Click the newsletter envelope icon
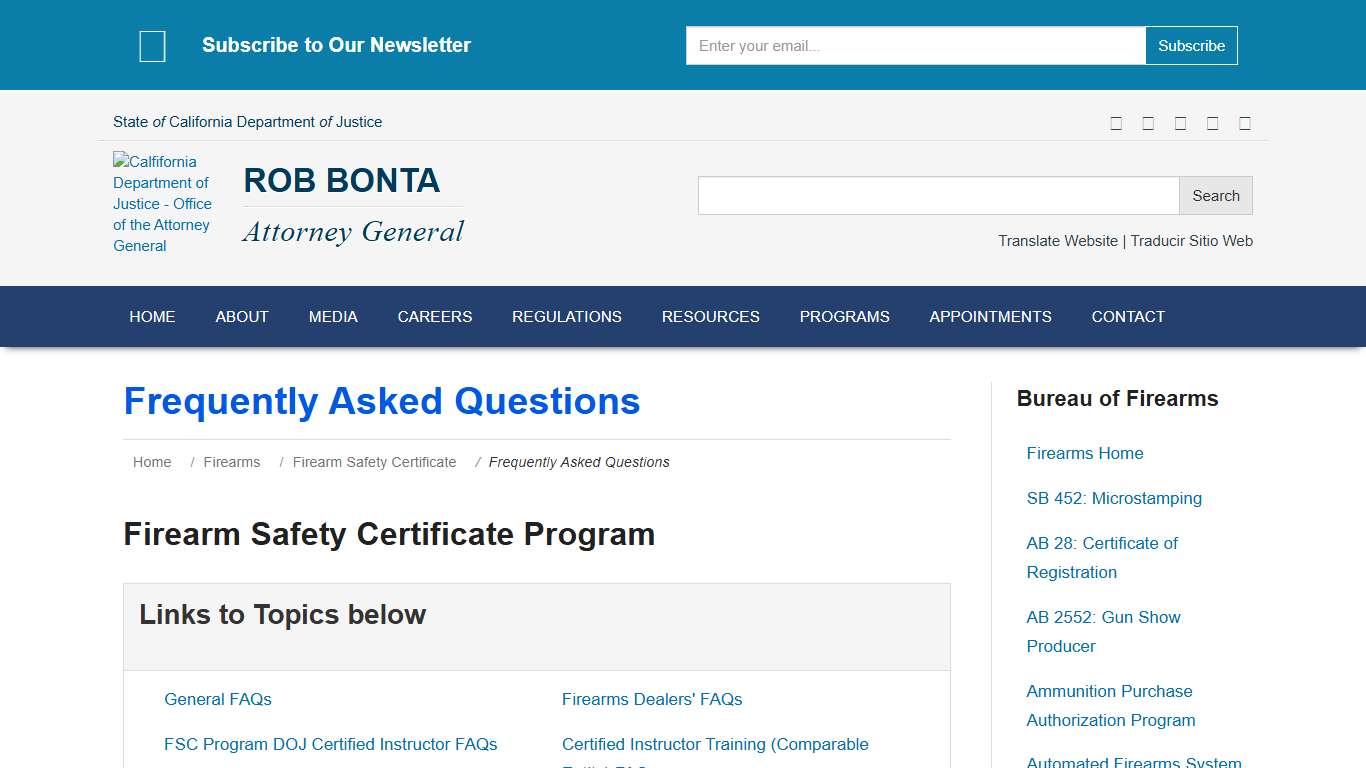1366x768 pixels. 152,45
